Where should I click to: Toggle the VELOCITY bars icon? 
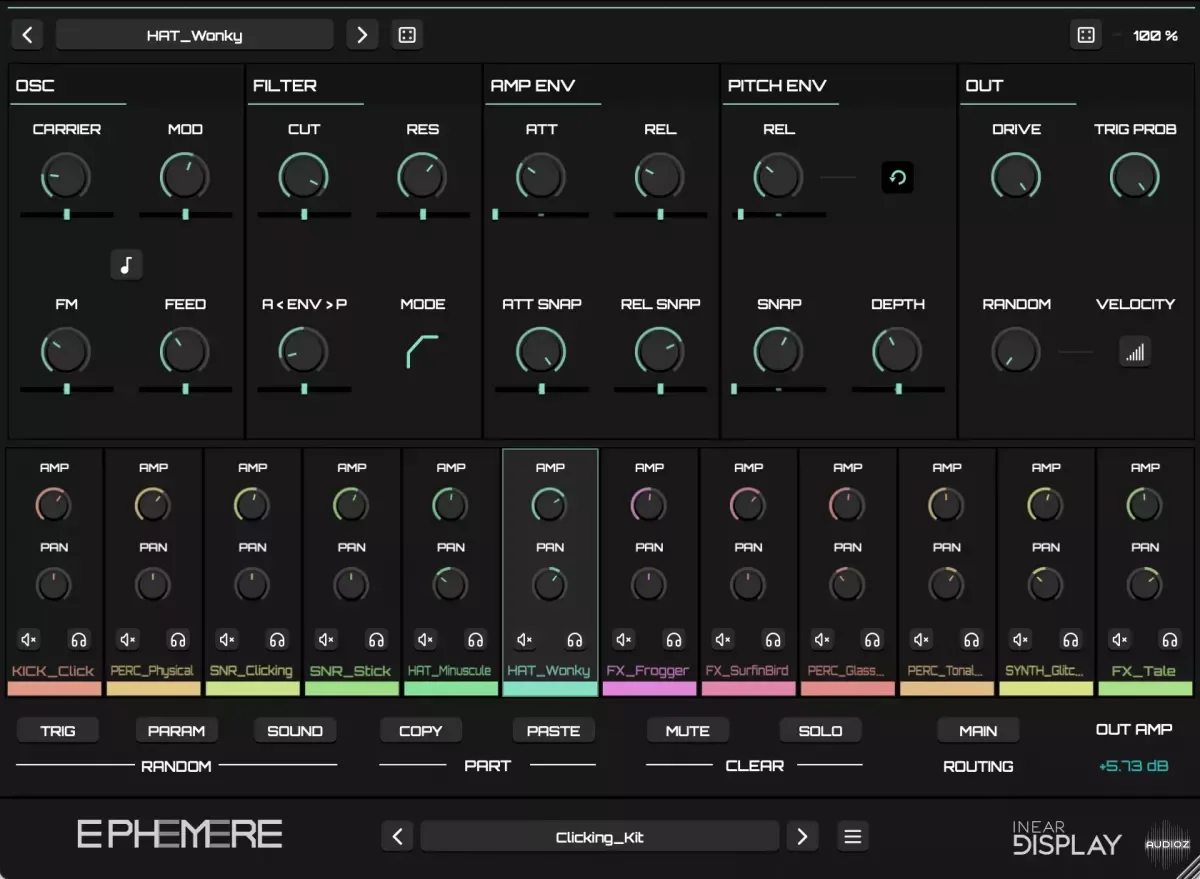click(x=1135, y=352)
